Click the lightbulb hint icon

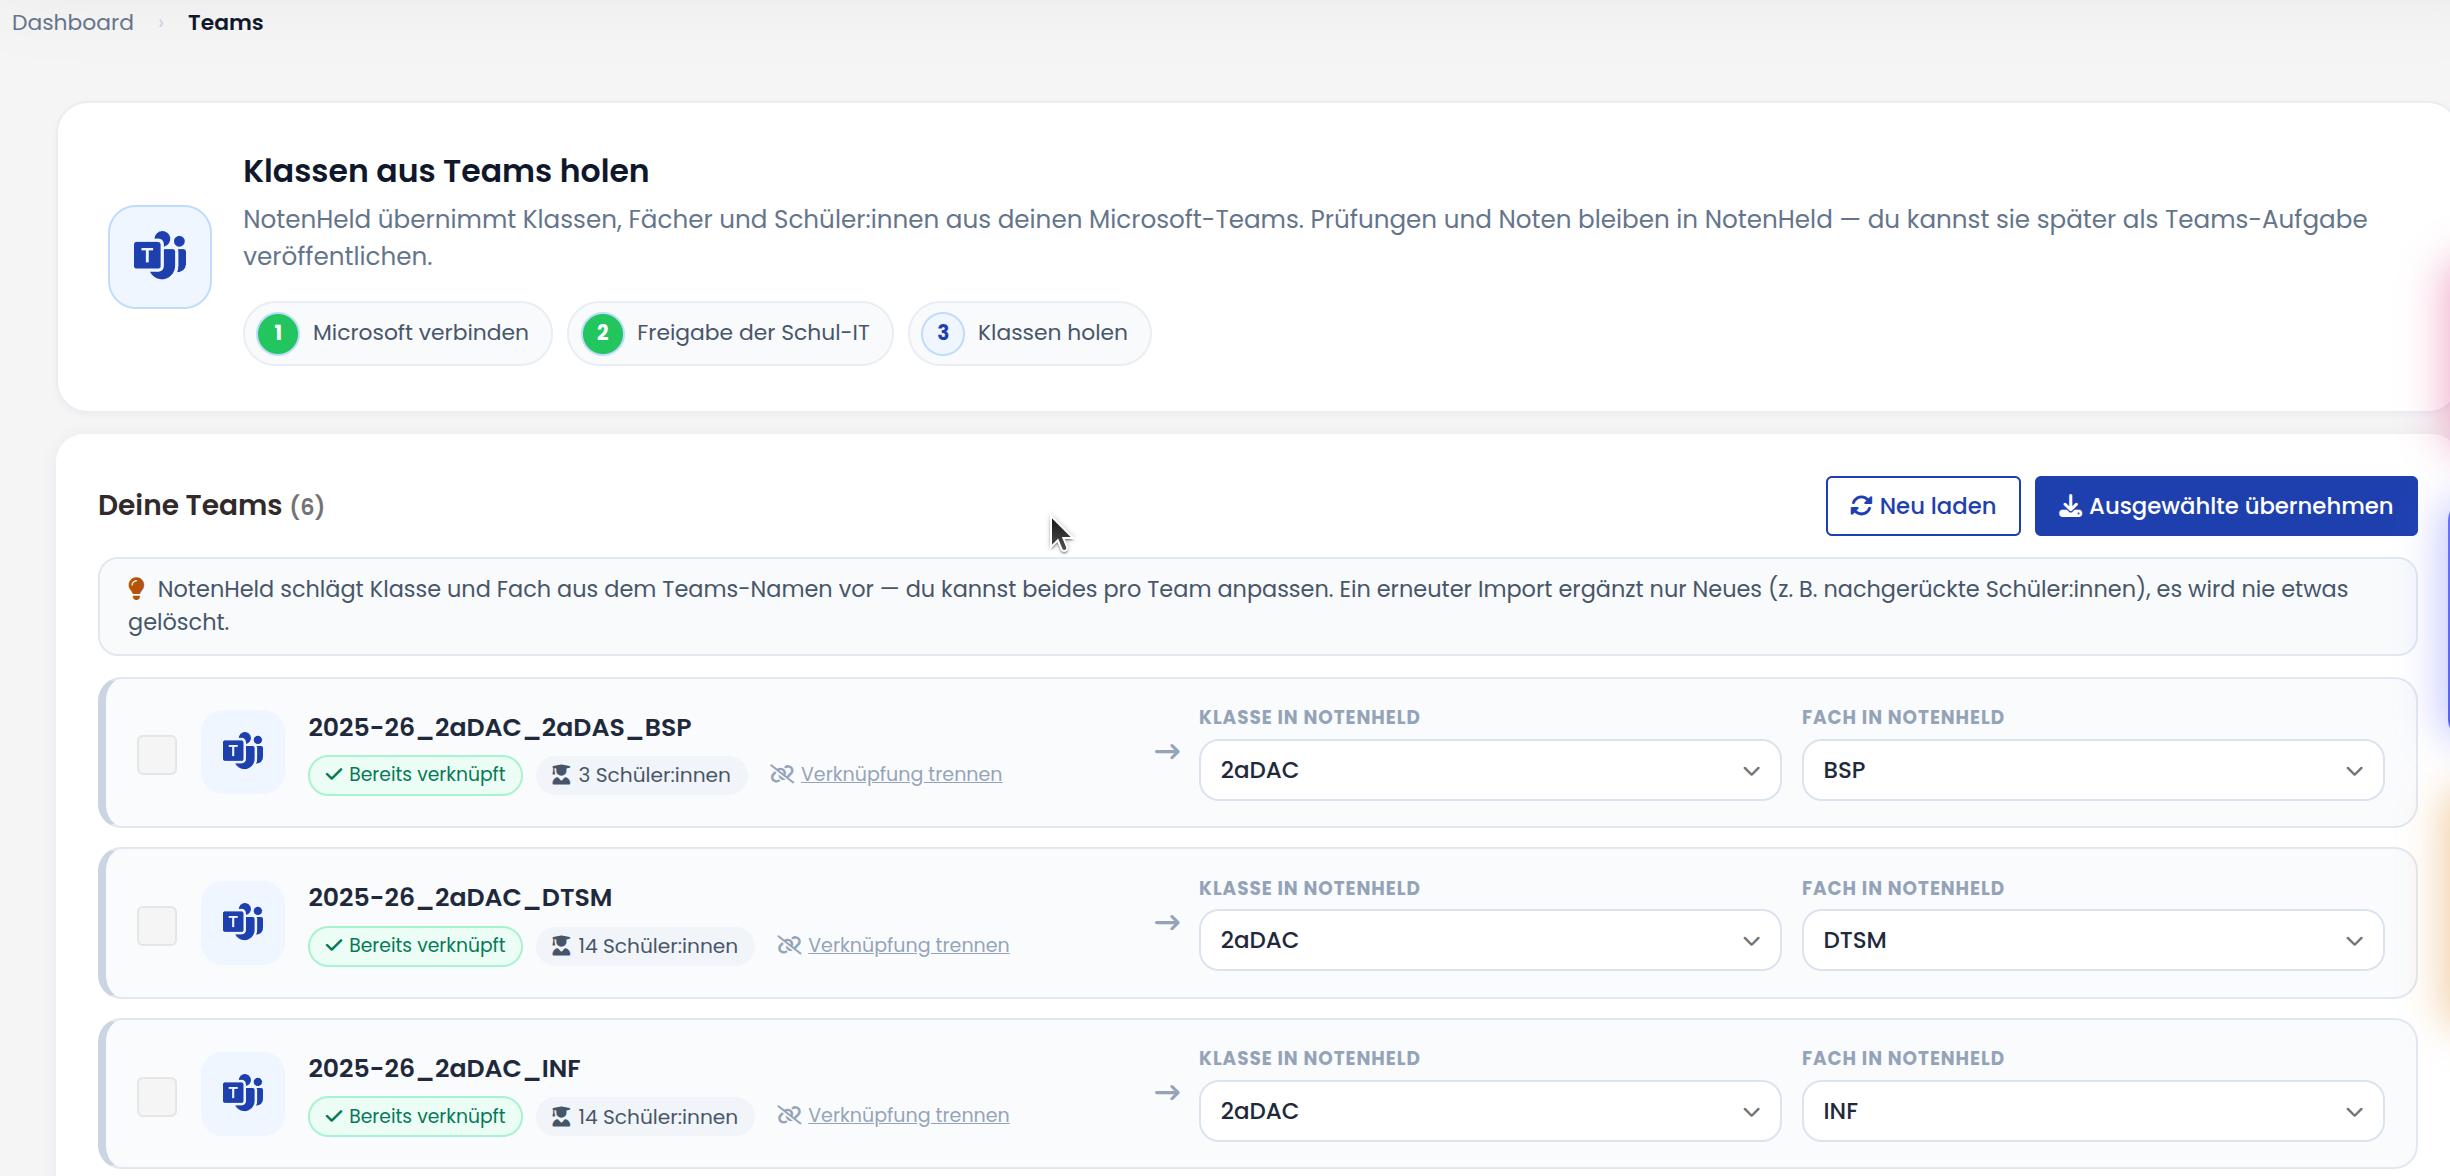click(137, 589)
